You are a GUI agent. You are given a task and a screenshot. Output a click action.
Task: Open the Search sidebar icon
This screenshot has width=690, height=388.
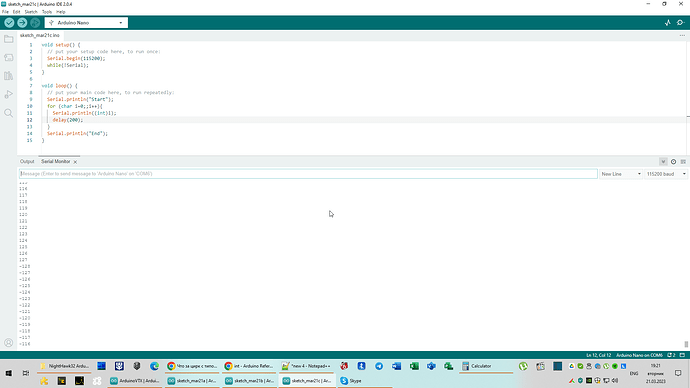[8, 113]
